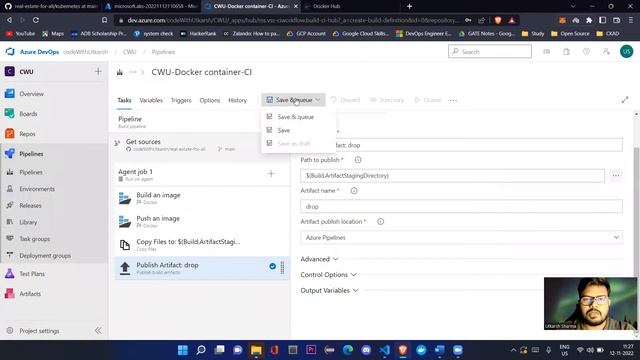Add a task to Agent job 1
This screenshot has height=360, width=640.
[x=271, y=174]
